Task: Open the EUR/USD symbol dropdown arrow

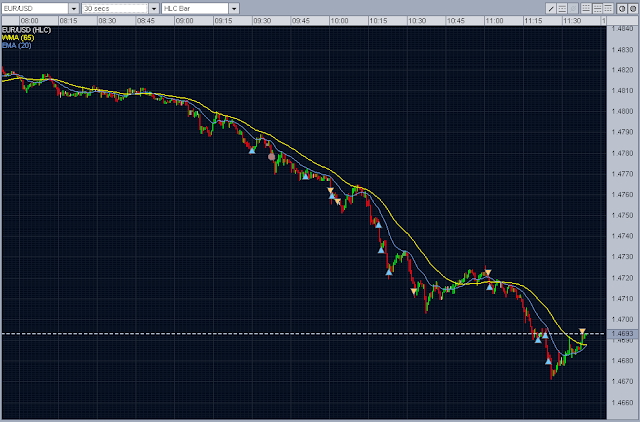Action: (74, 8)
